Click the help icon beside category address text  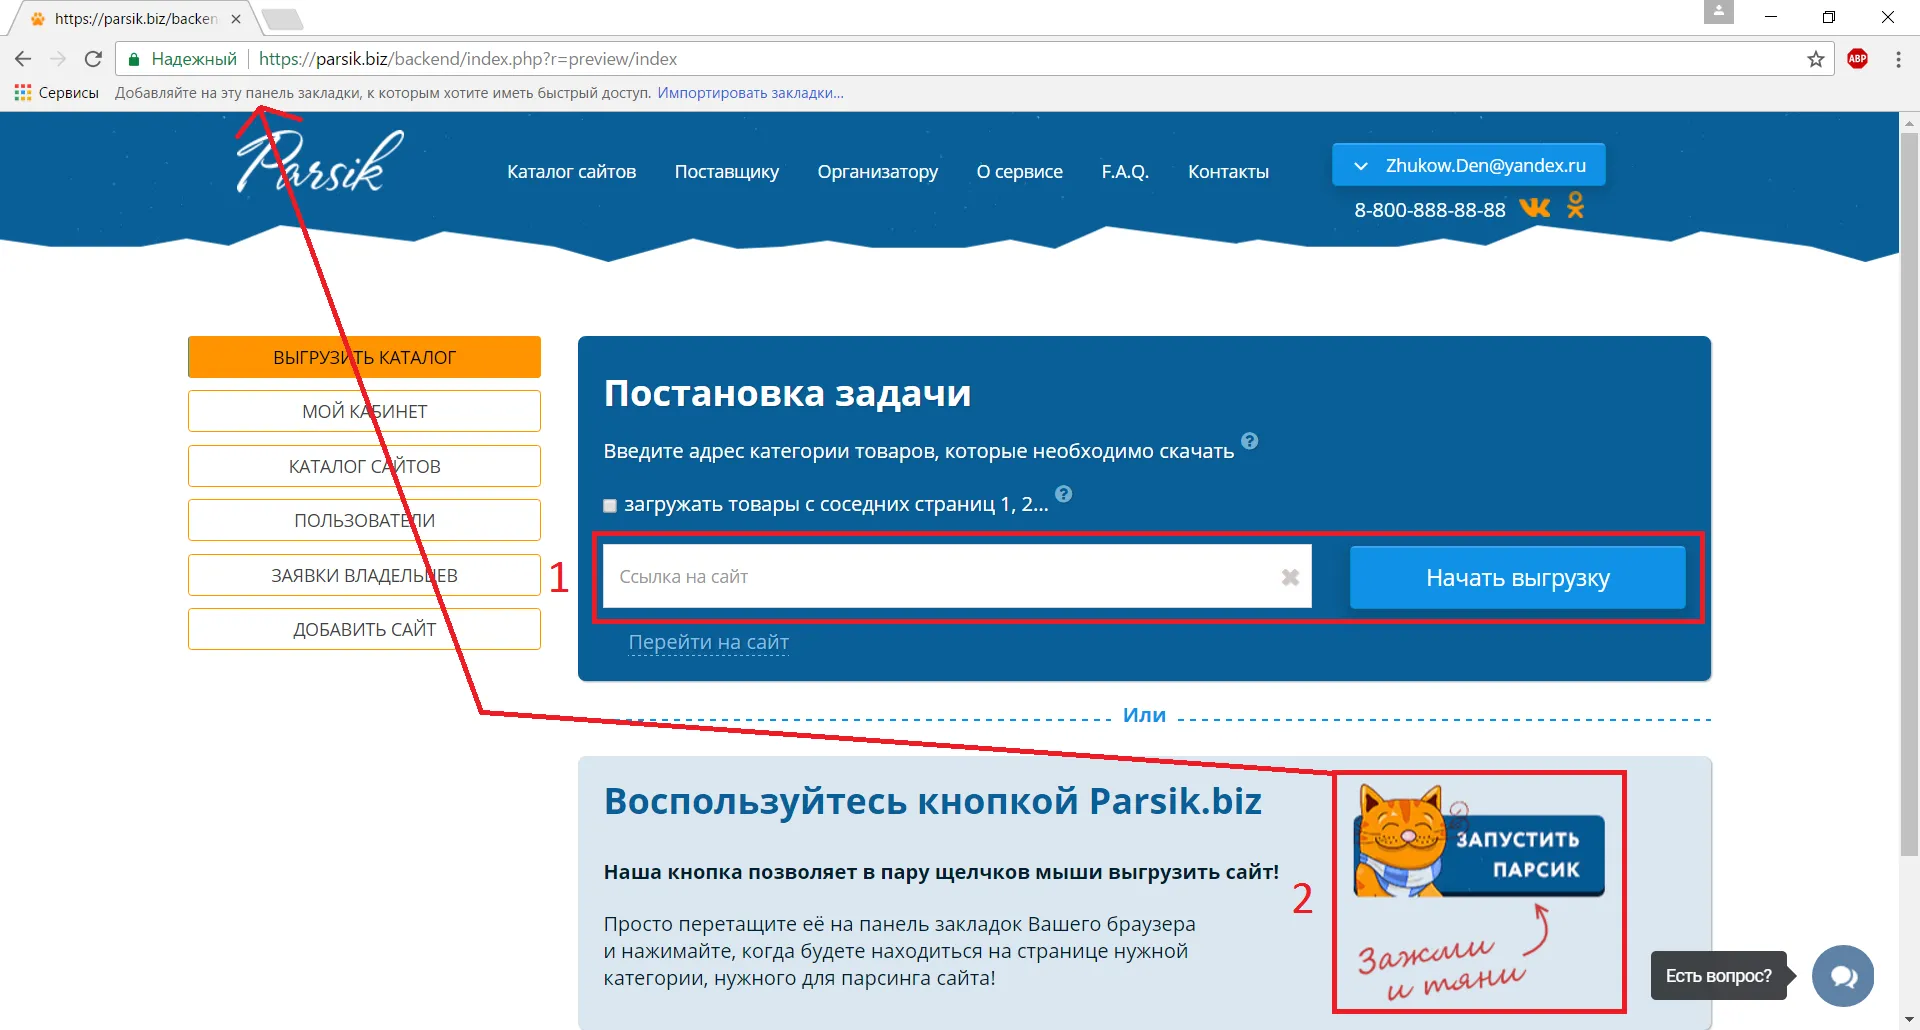pos(1250,441)
